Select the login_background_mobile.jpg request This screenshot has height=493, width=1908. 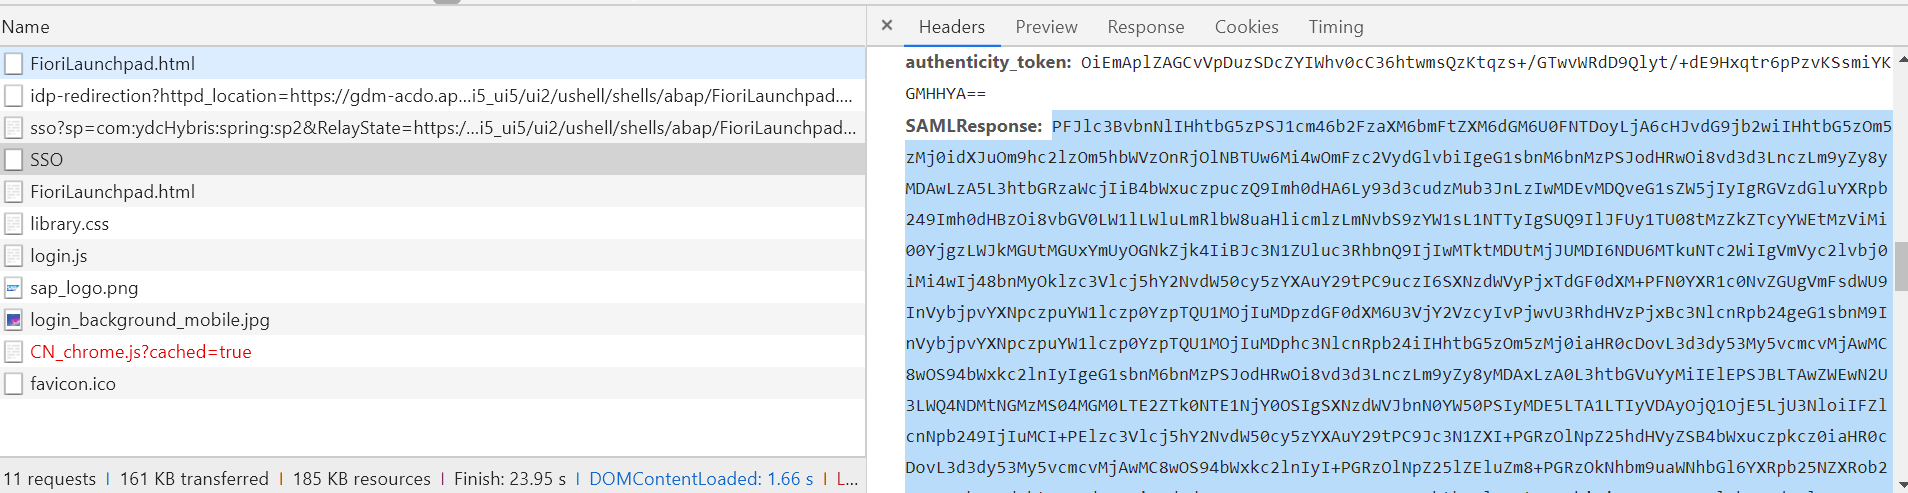(432, 320)
